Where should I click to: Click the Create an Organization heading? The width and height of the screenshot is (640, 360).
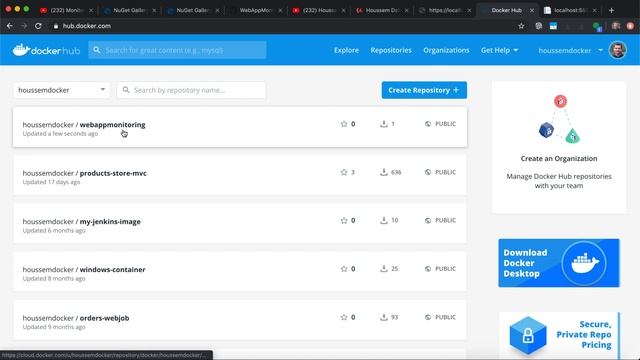[559, 158]
